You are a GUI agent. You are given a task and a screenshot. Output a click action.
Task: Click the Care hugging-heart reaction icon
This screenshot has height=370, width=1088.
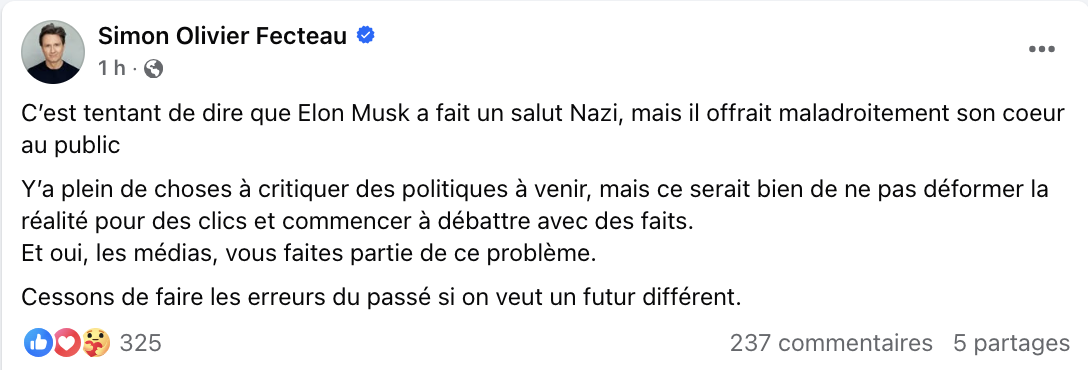point(96,342)
